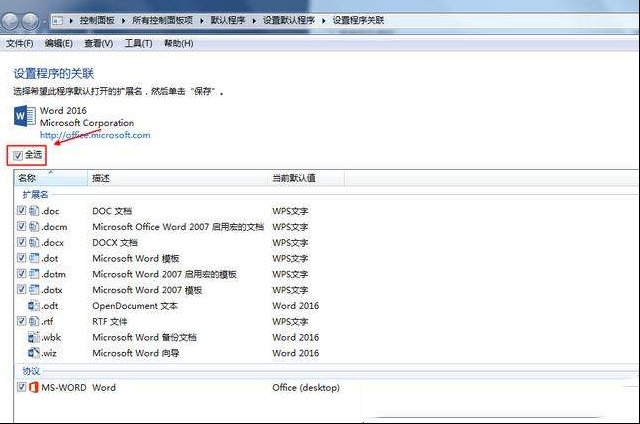The width and height of the screenshot is (640, 424).
Task: Expand breadcrumb arrow before 默认程序
Action: (x=202, y=20)
